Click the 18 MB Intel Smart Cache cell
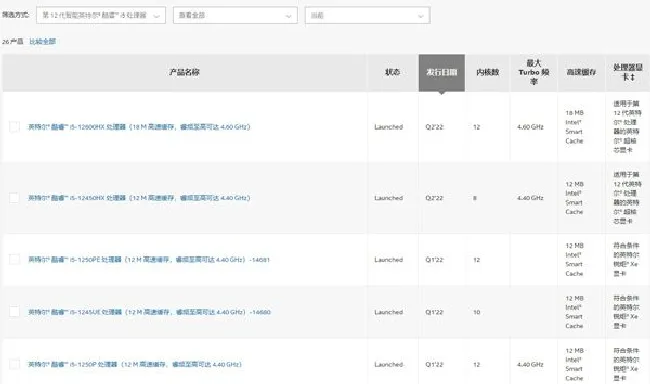The height and width of the screenshot is (384, 650). click(574, 127)
